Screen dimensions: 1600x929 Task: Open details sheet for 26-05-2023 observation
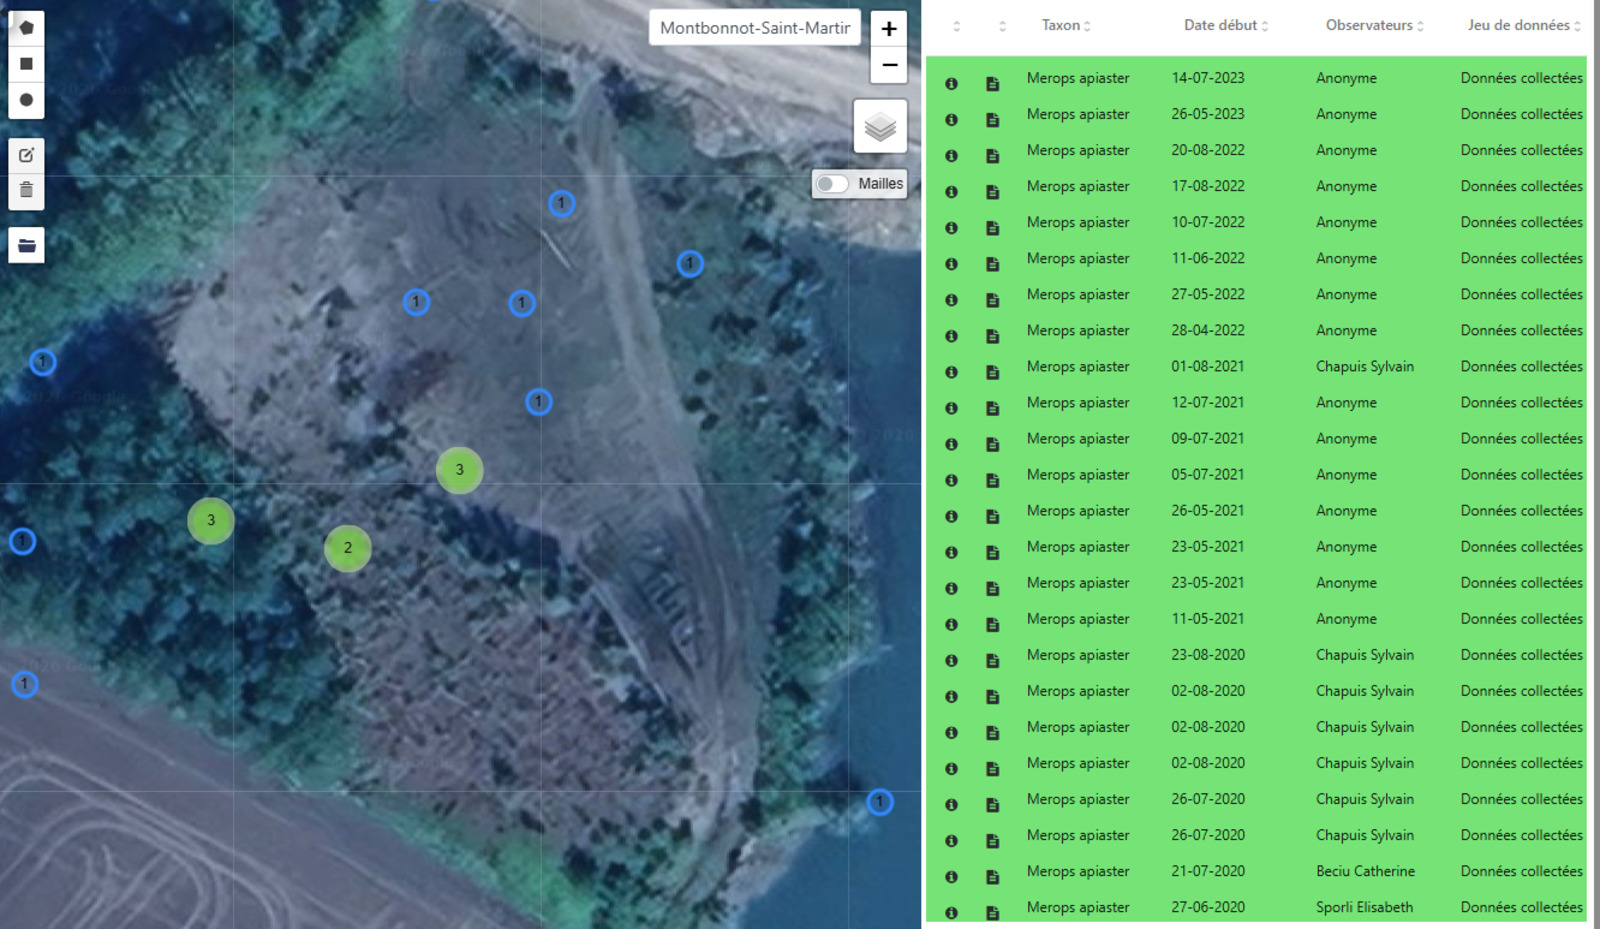pyautogui.click(x=992, y=120)
